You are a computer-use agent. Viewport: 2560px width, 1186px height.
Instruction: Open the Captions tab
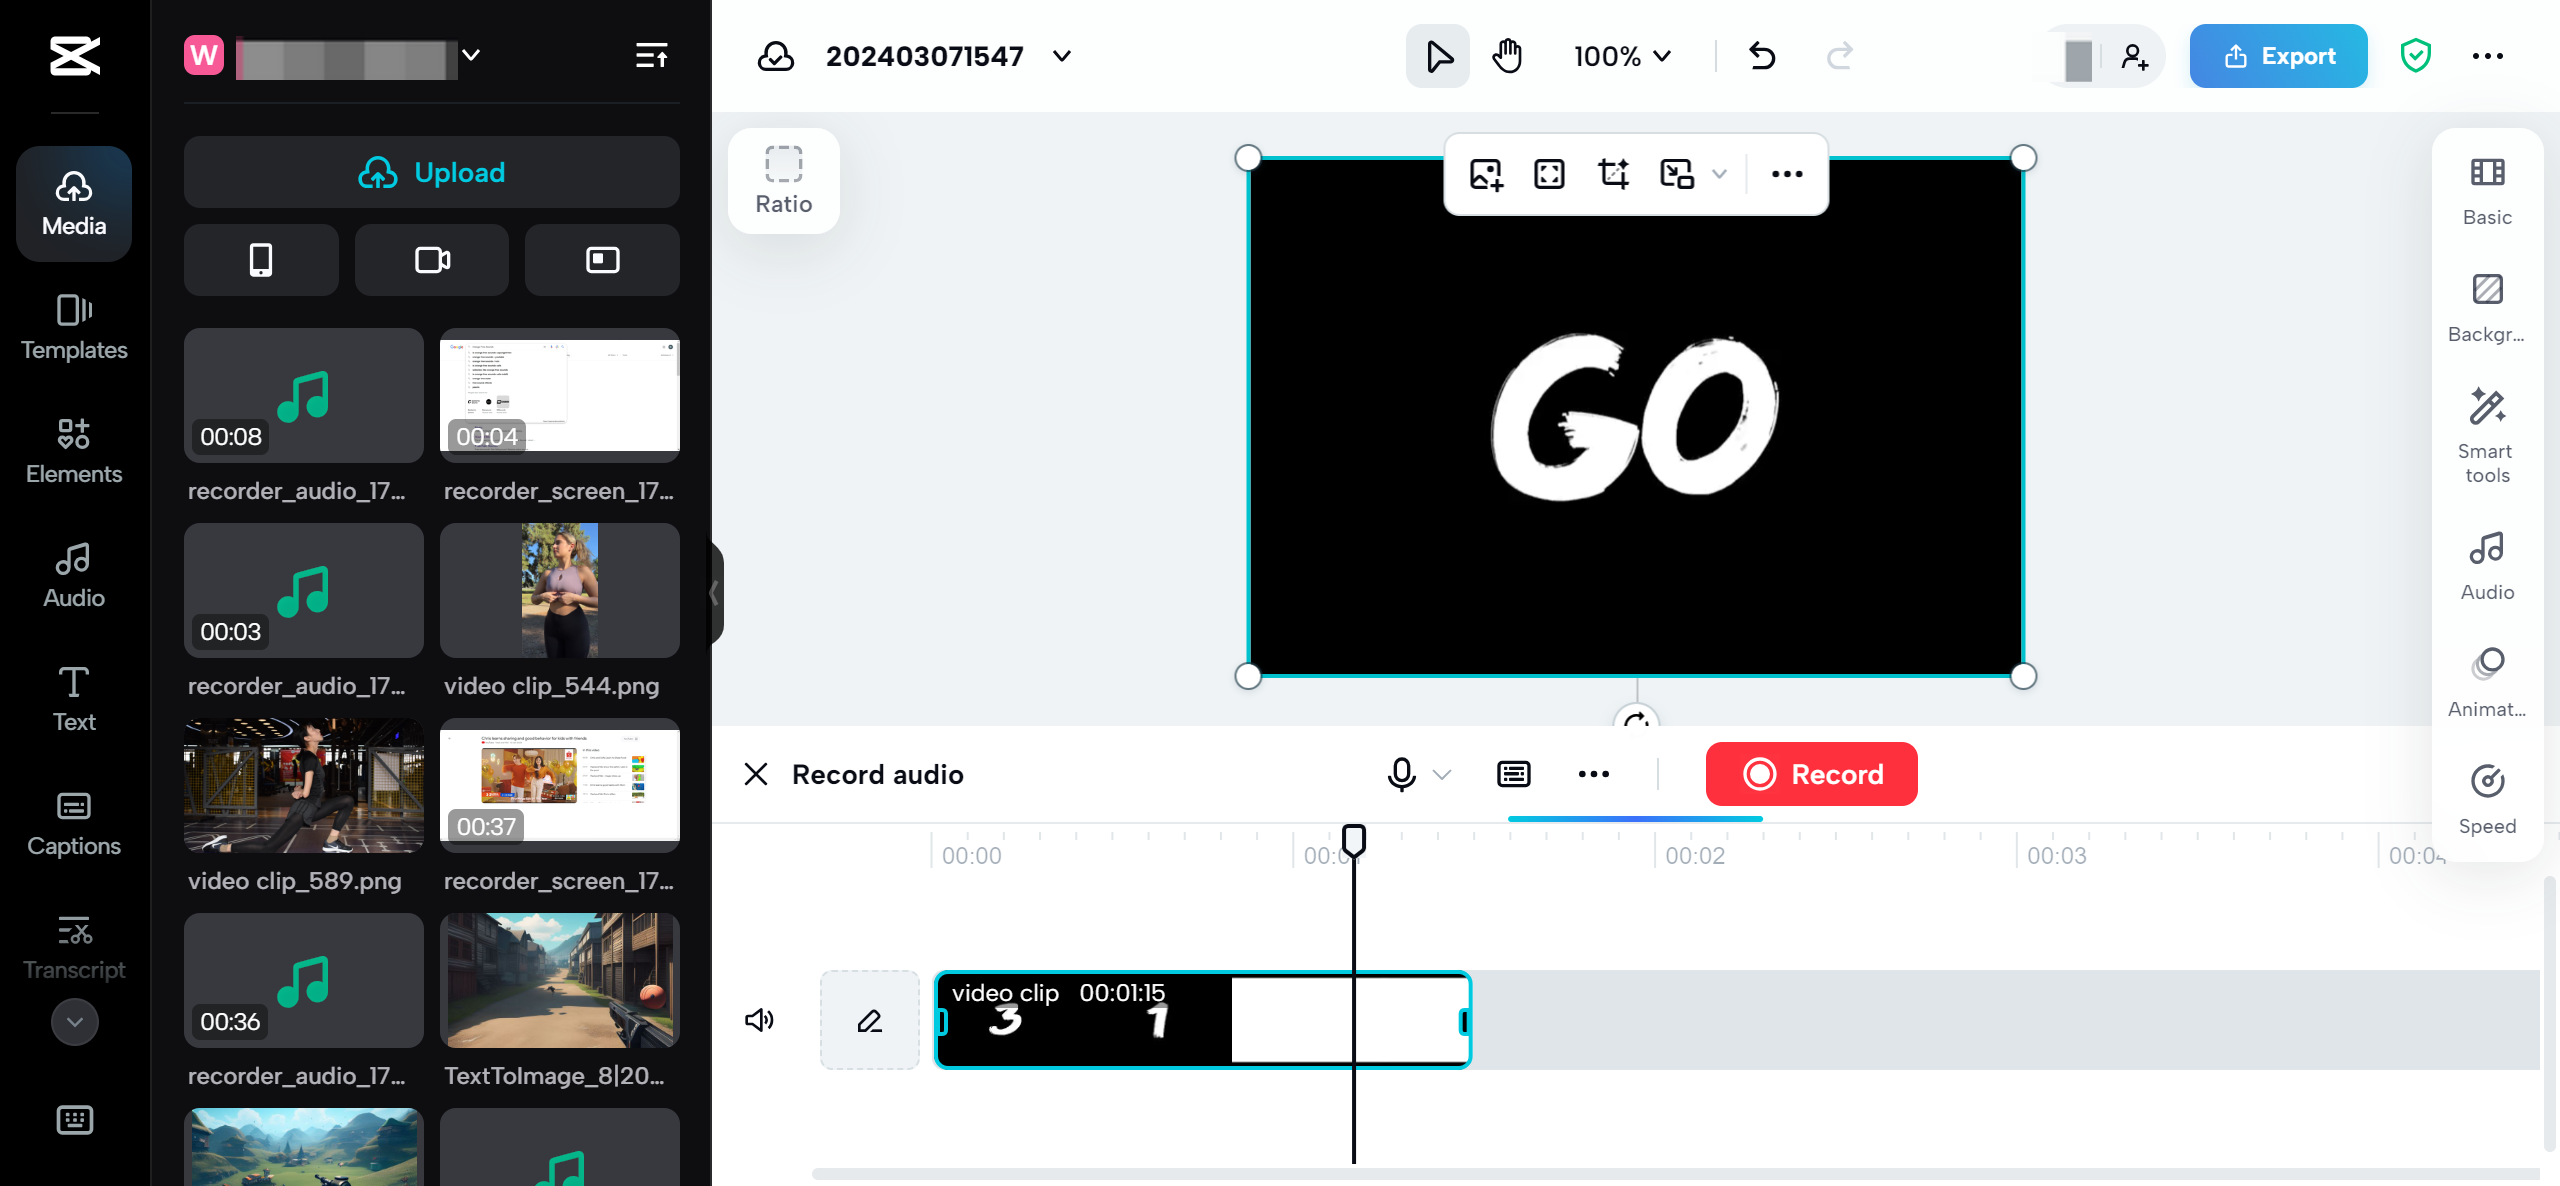(74, 822)
